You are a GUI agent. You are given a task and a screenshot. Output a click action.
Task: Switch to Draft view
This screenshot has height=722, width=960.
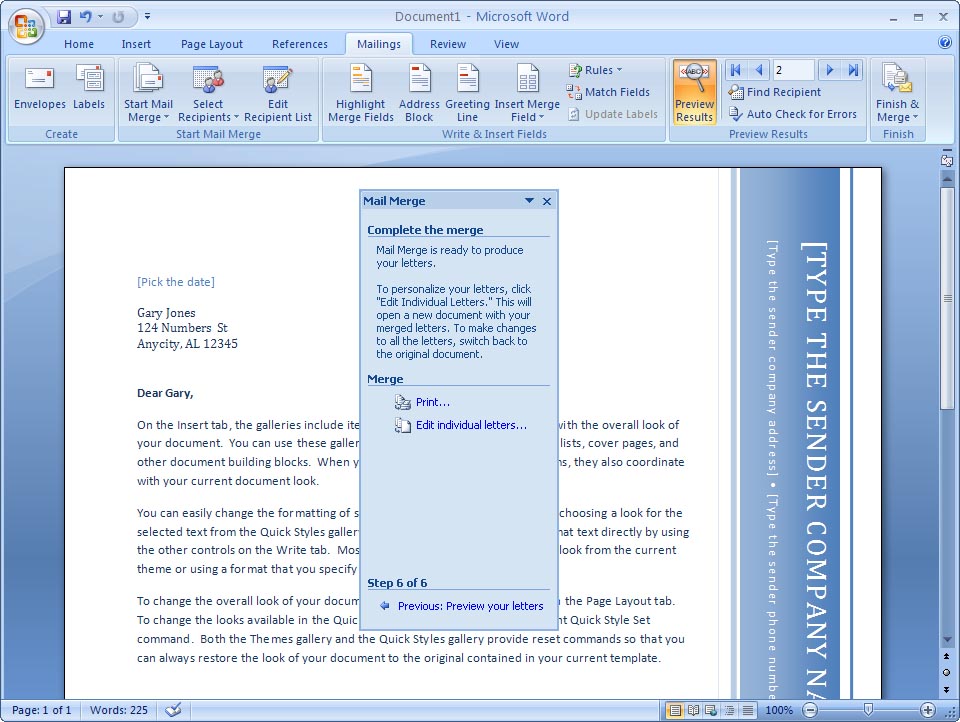pyautogui.click(x=748, y=710)
